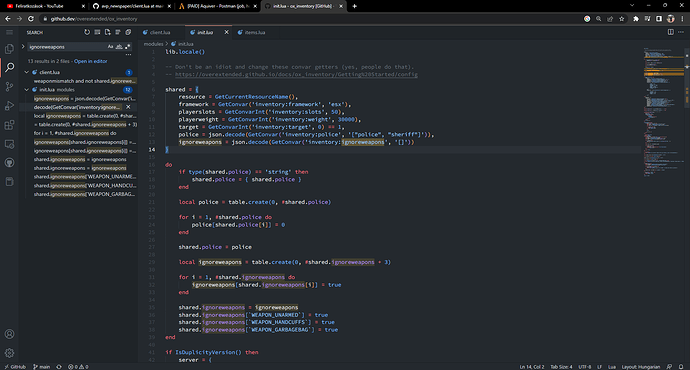Toggle Use Regular Expression in search
Image resolution: width=690 pixels, height=370 pixels.
pos(128,46)
